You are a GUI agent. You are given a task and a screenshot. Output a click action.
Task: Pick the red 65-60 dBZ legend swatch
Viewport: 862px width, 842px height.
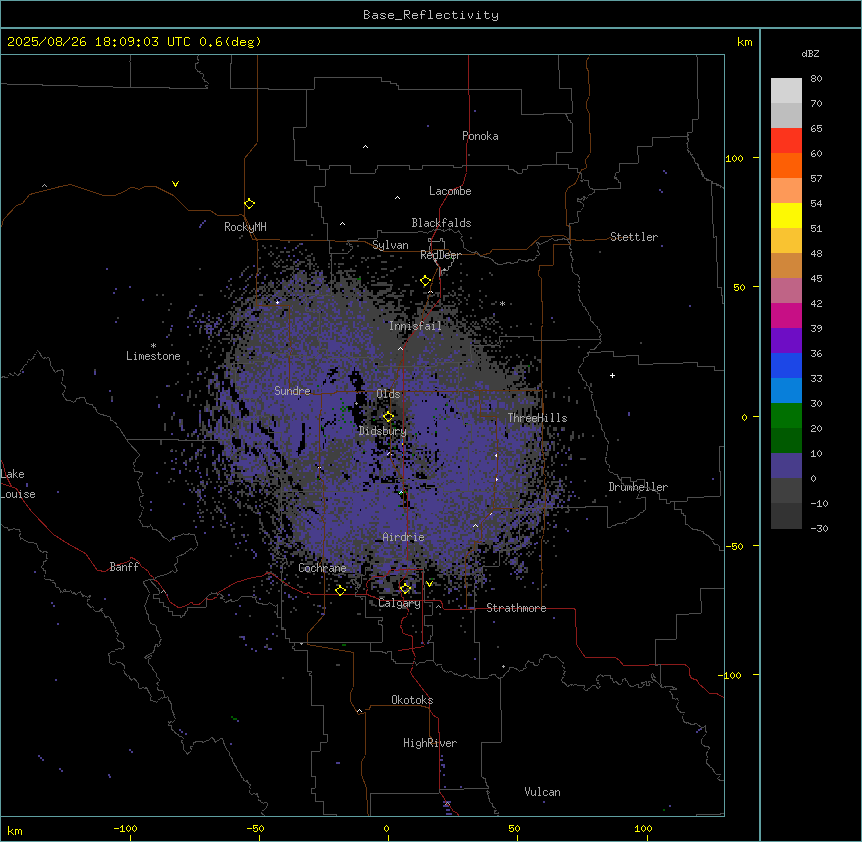pyautogui.click(x=786, y=141)
